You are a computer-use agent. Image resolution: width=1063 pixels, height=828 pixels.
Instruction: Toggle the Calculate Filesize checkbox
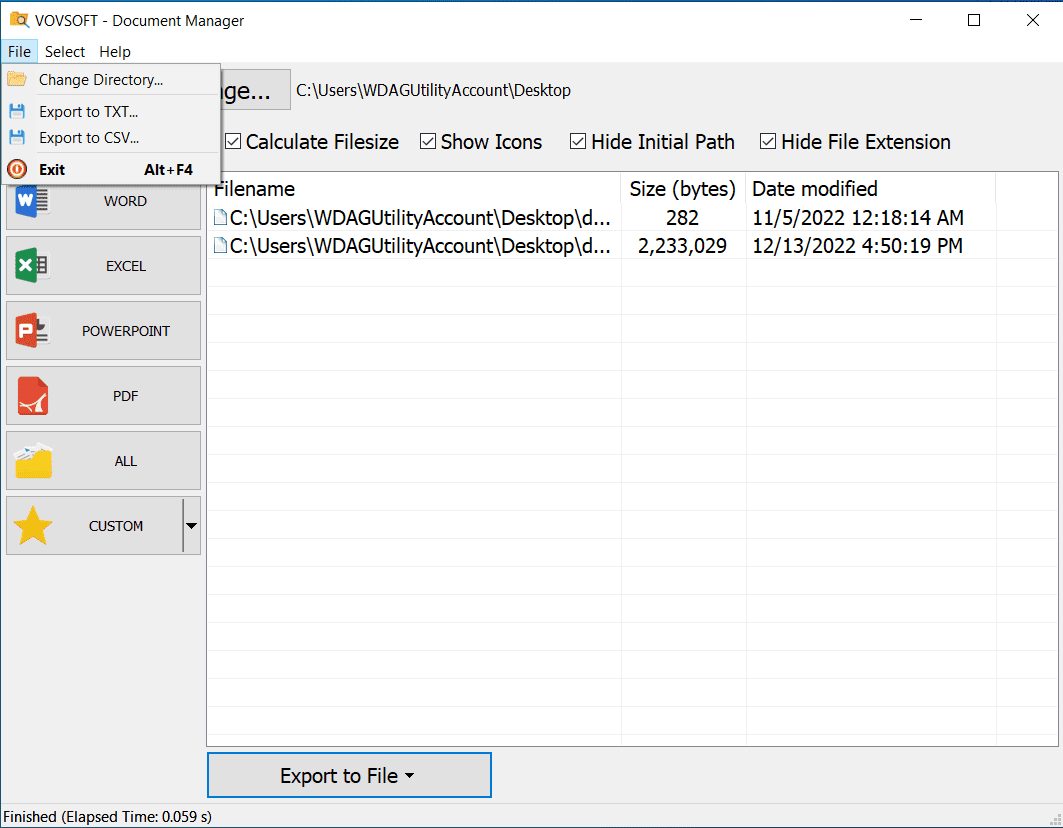pos(233,142)
